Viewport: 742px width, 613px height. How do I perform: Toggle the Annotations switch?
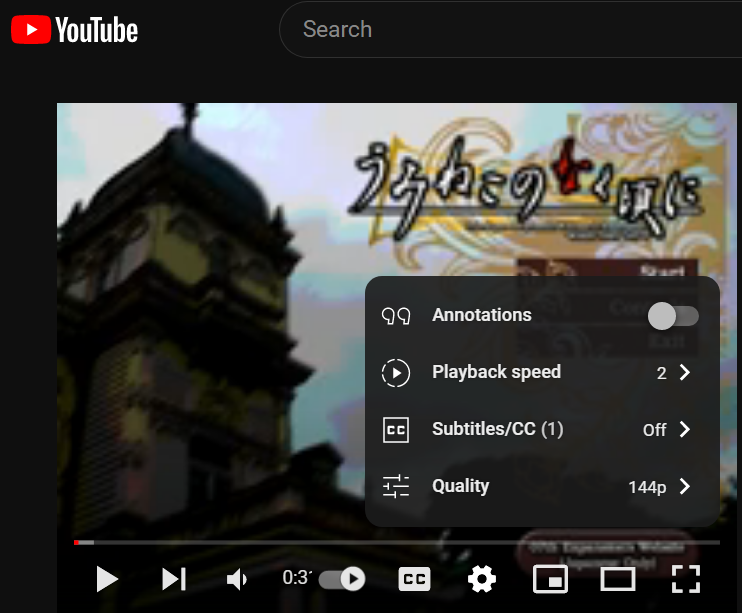click(673, 316)
